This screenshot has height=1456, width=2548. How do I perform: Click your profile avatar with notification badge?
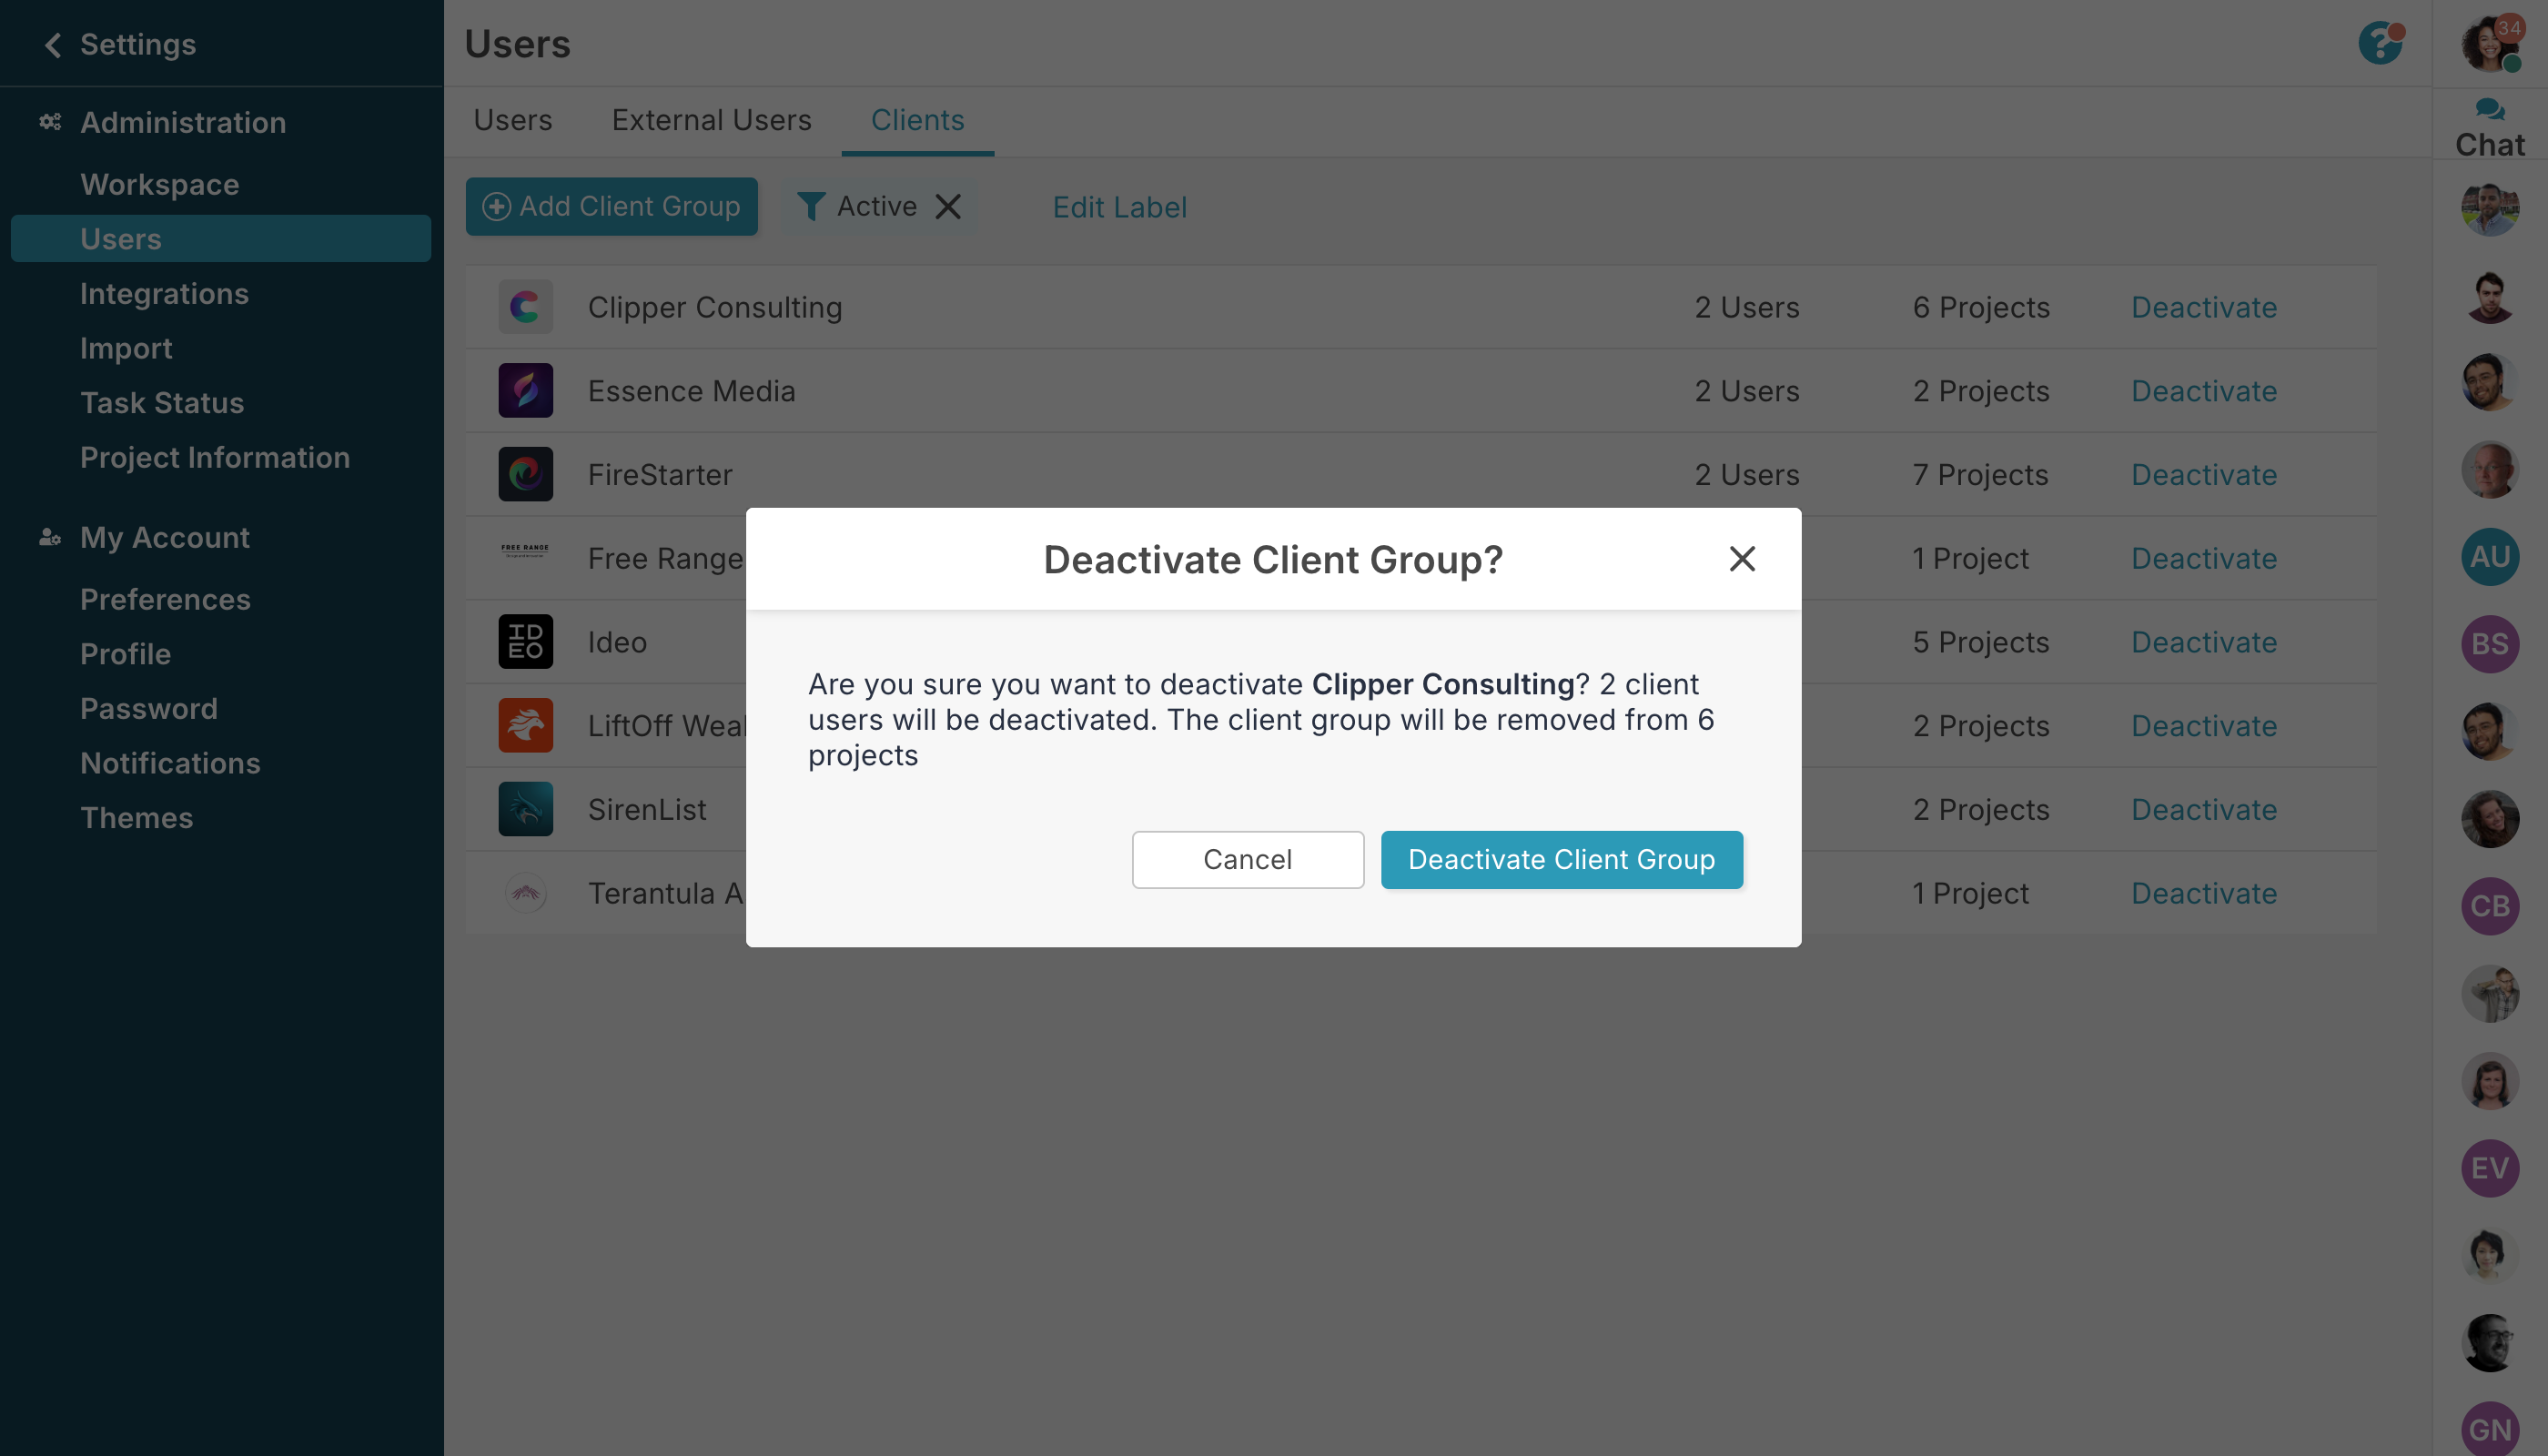(x=2489, y=44)
